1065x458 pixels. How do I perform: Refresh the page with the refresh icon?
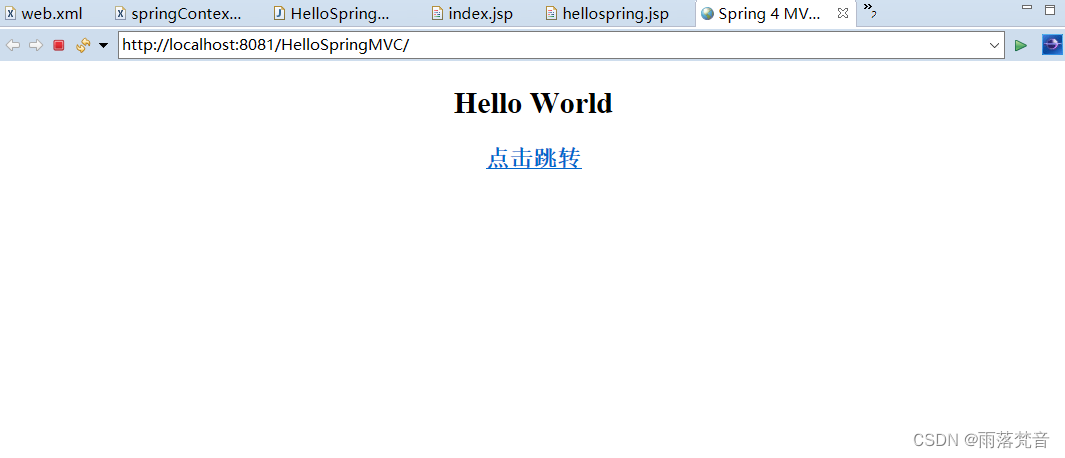point(83,46)
